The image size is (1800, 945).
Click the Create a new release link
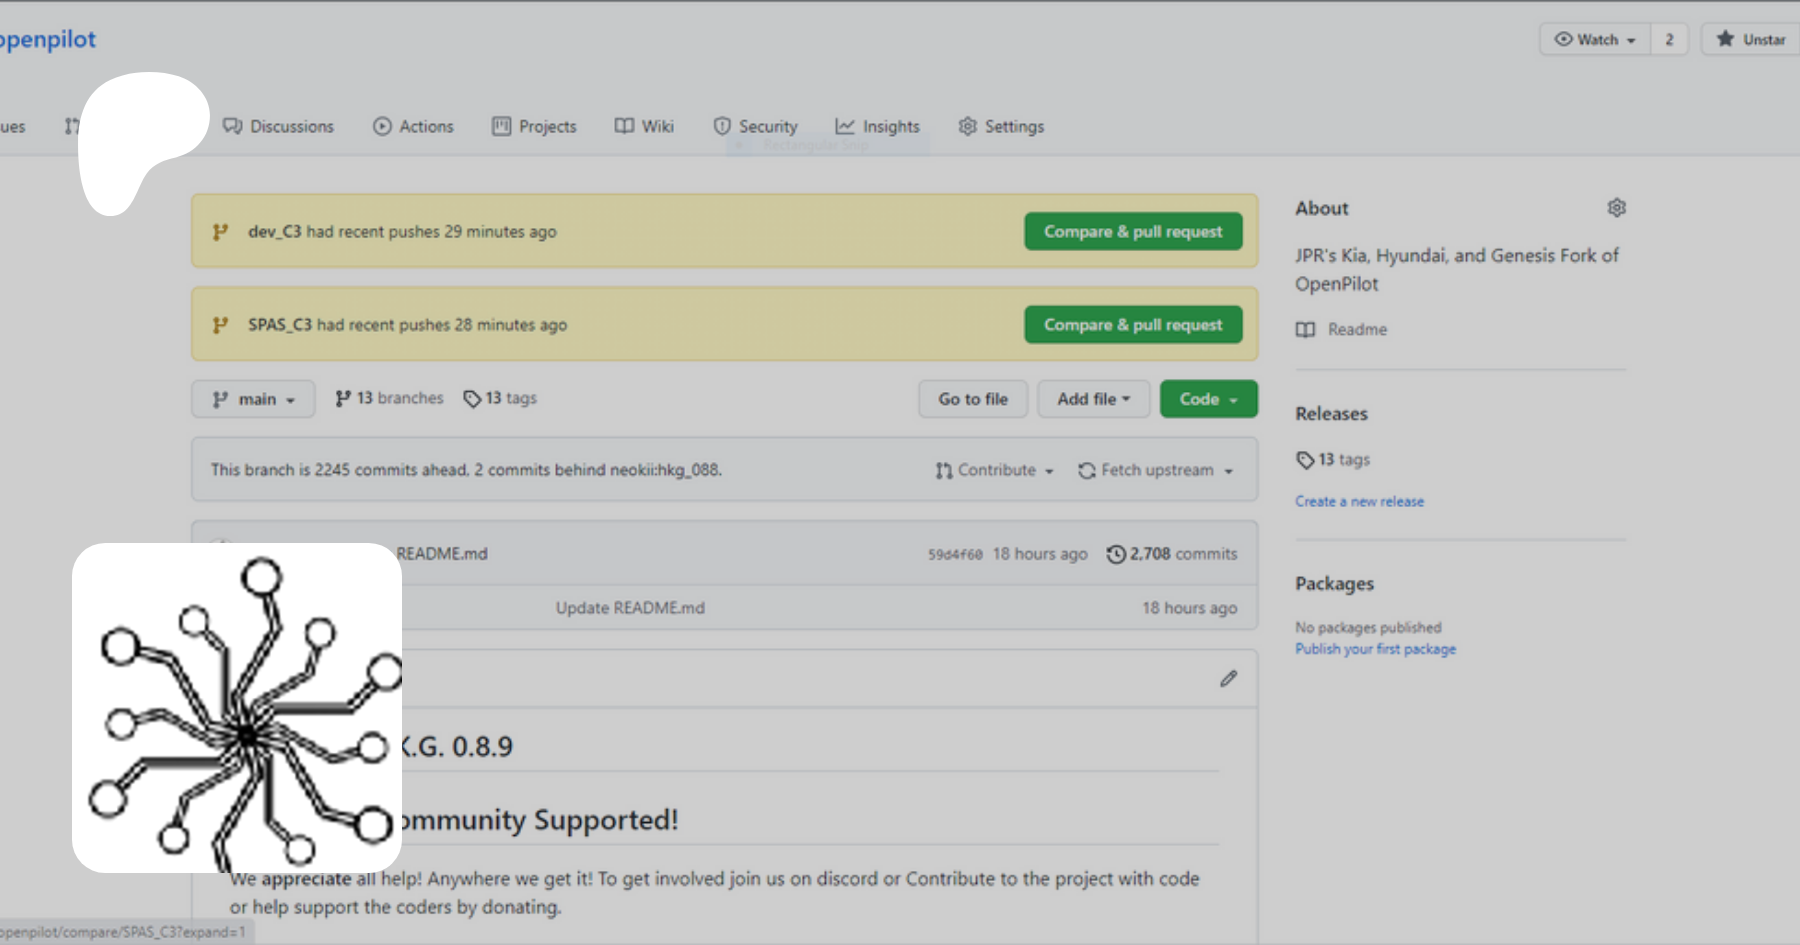[1359, 502]
